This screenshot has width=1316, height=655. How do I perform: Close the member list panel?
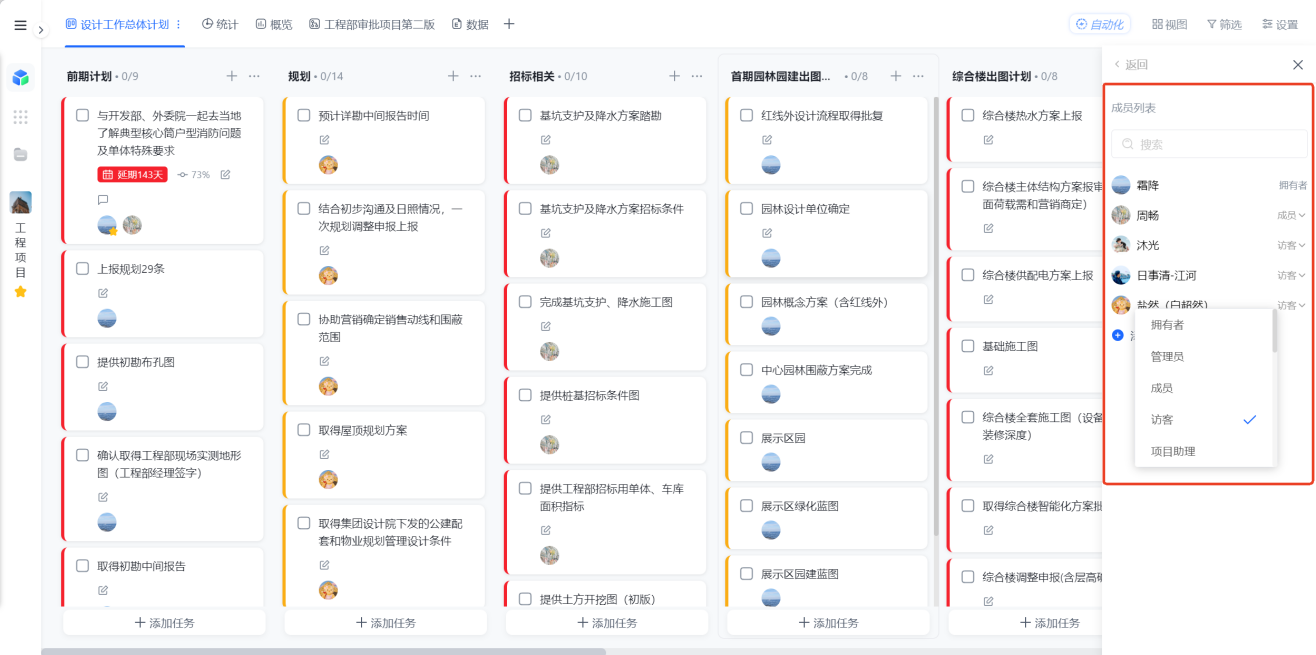coord(1298,65)
